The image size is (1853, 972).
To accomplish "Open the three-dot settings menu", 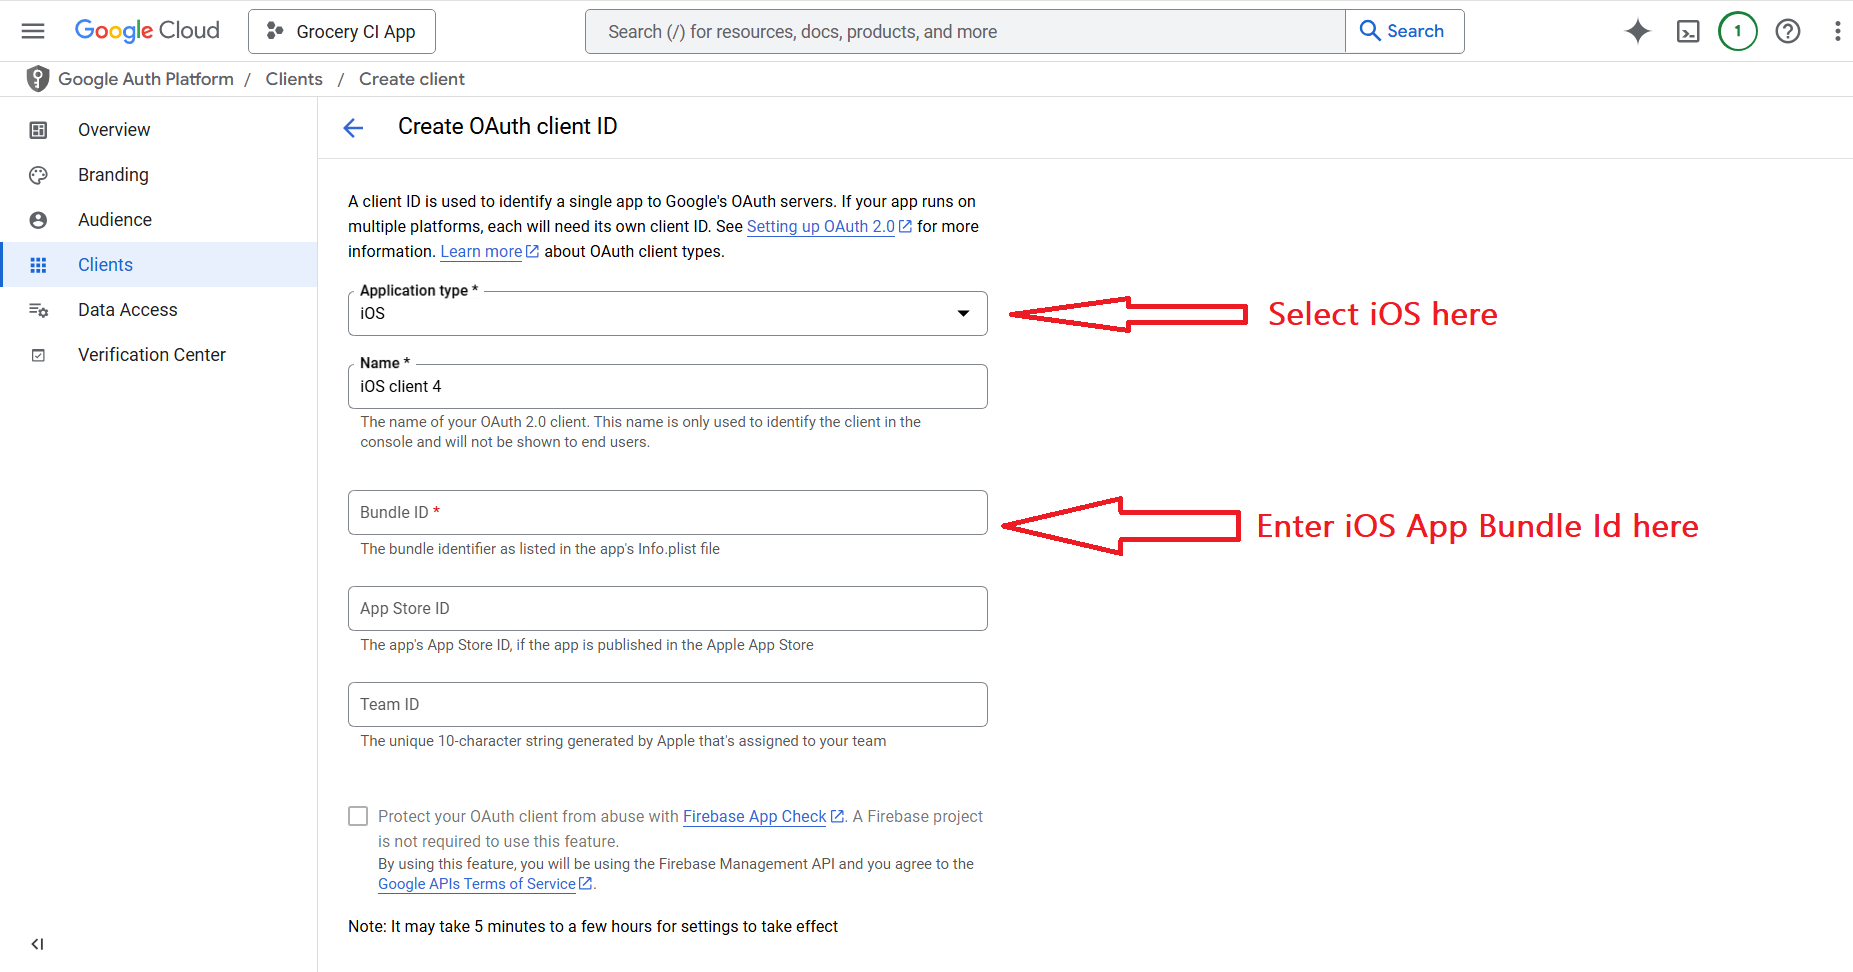I will [x=1837, y=31].
